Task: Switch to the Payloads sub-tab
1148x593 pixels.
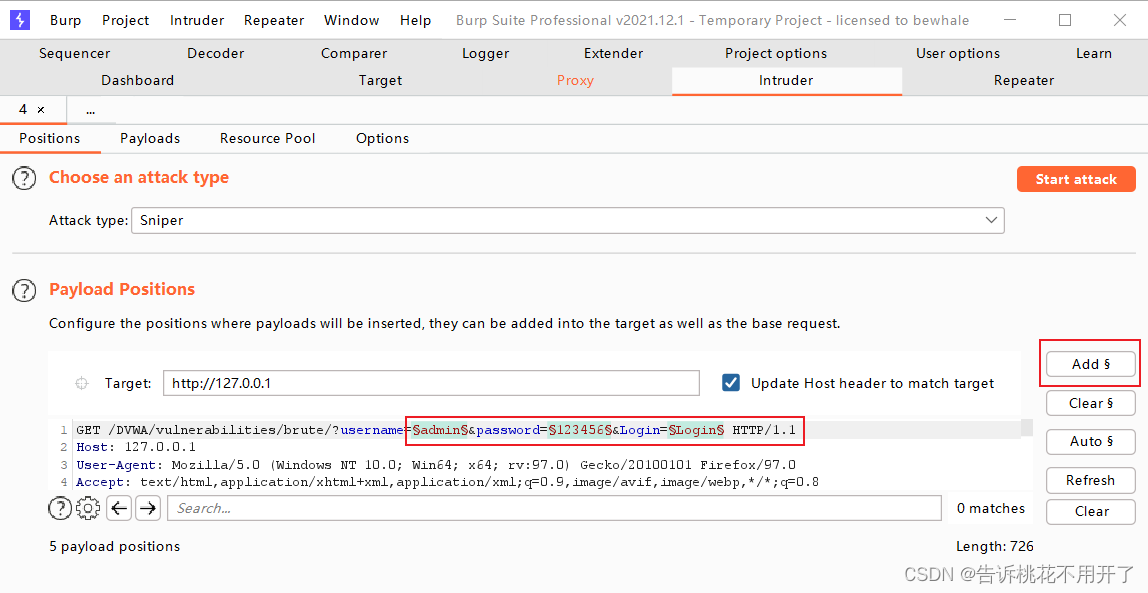Action: (x=150, y=138)
